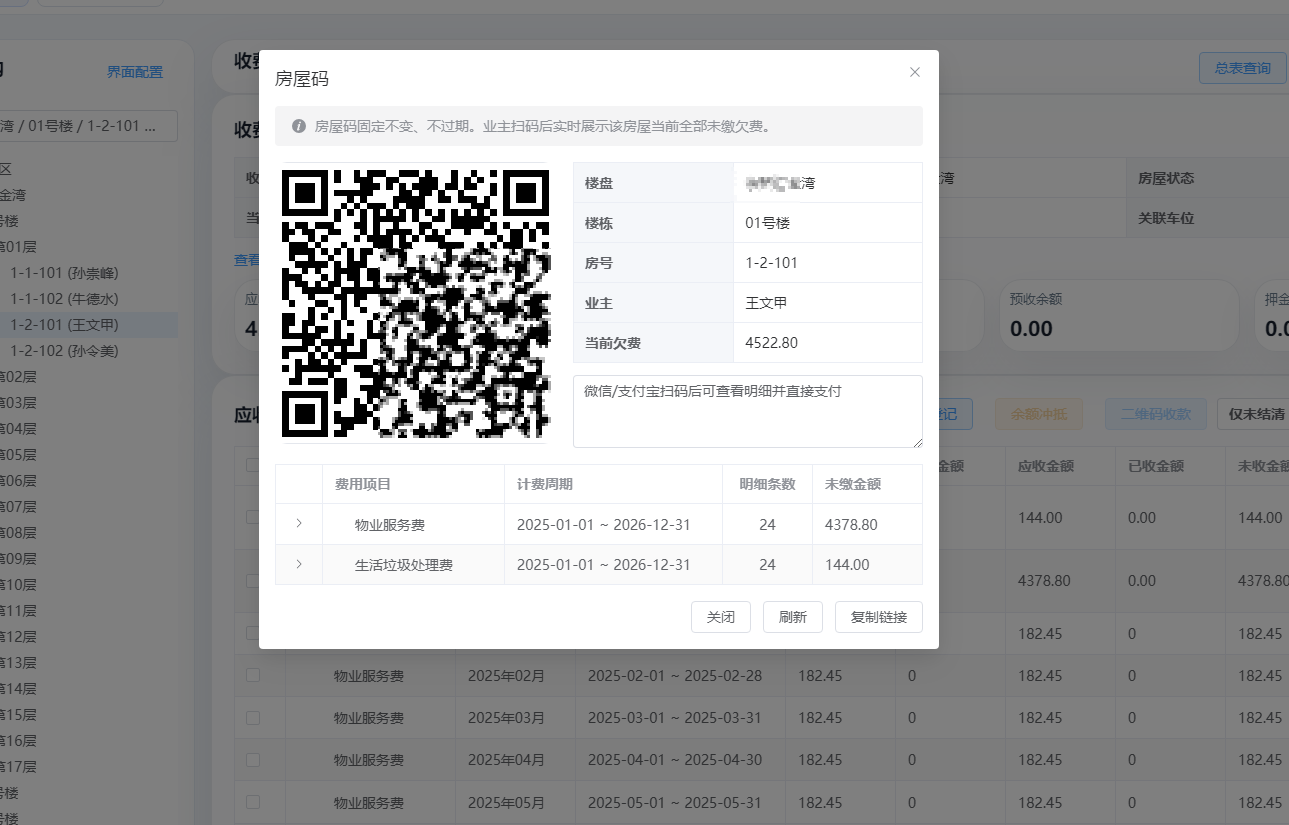This screenshot has width=1289, height=825.
Task: Click the 144.00 unpaid amount in the dialog
Action: 847,565
